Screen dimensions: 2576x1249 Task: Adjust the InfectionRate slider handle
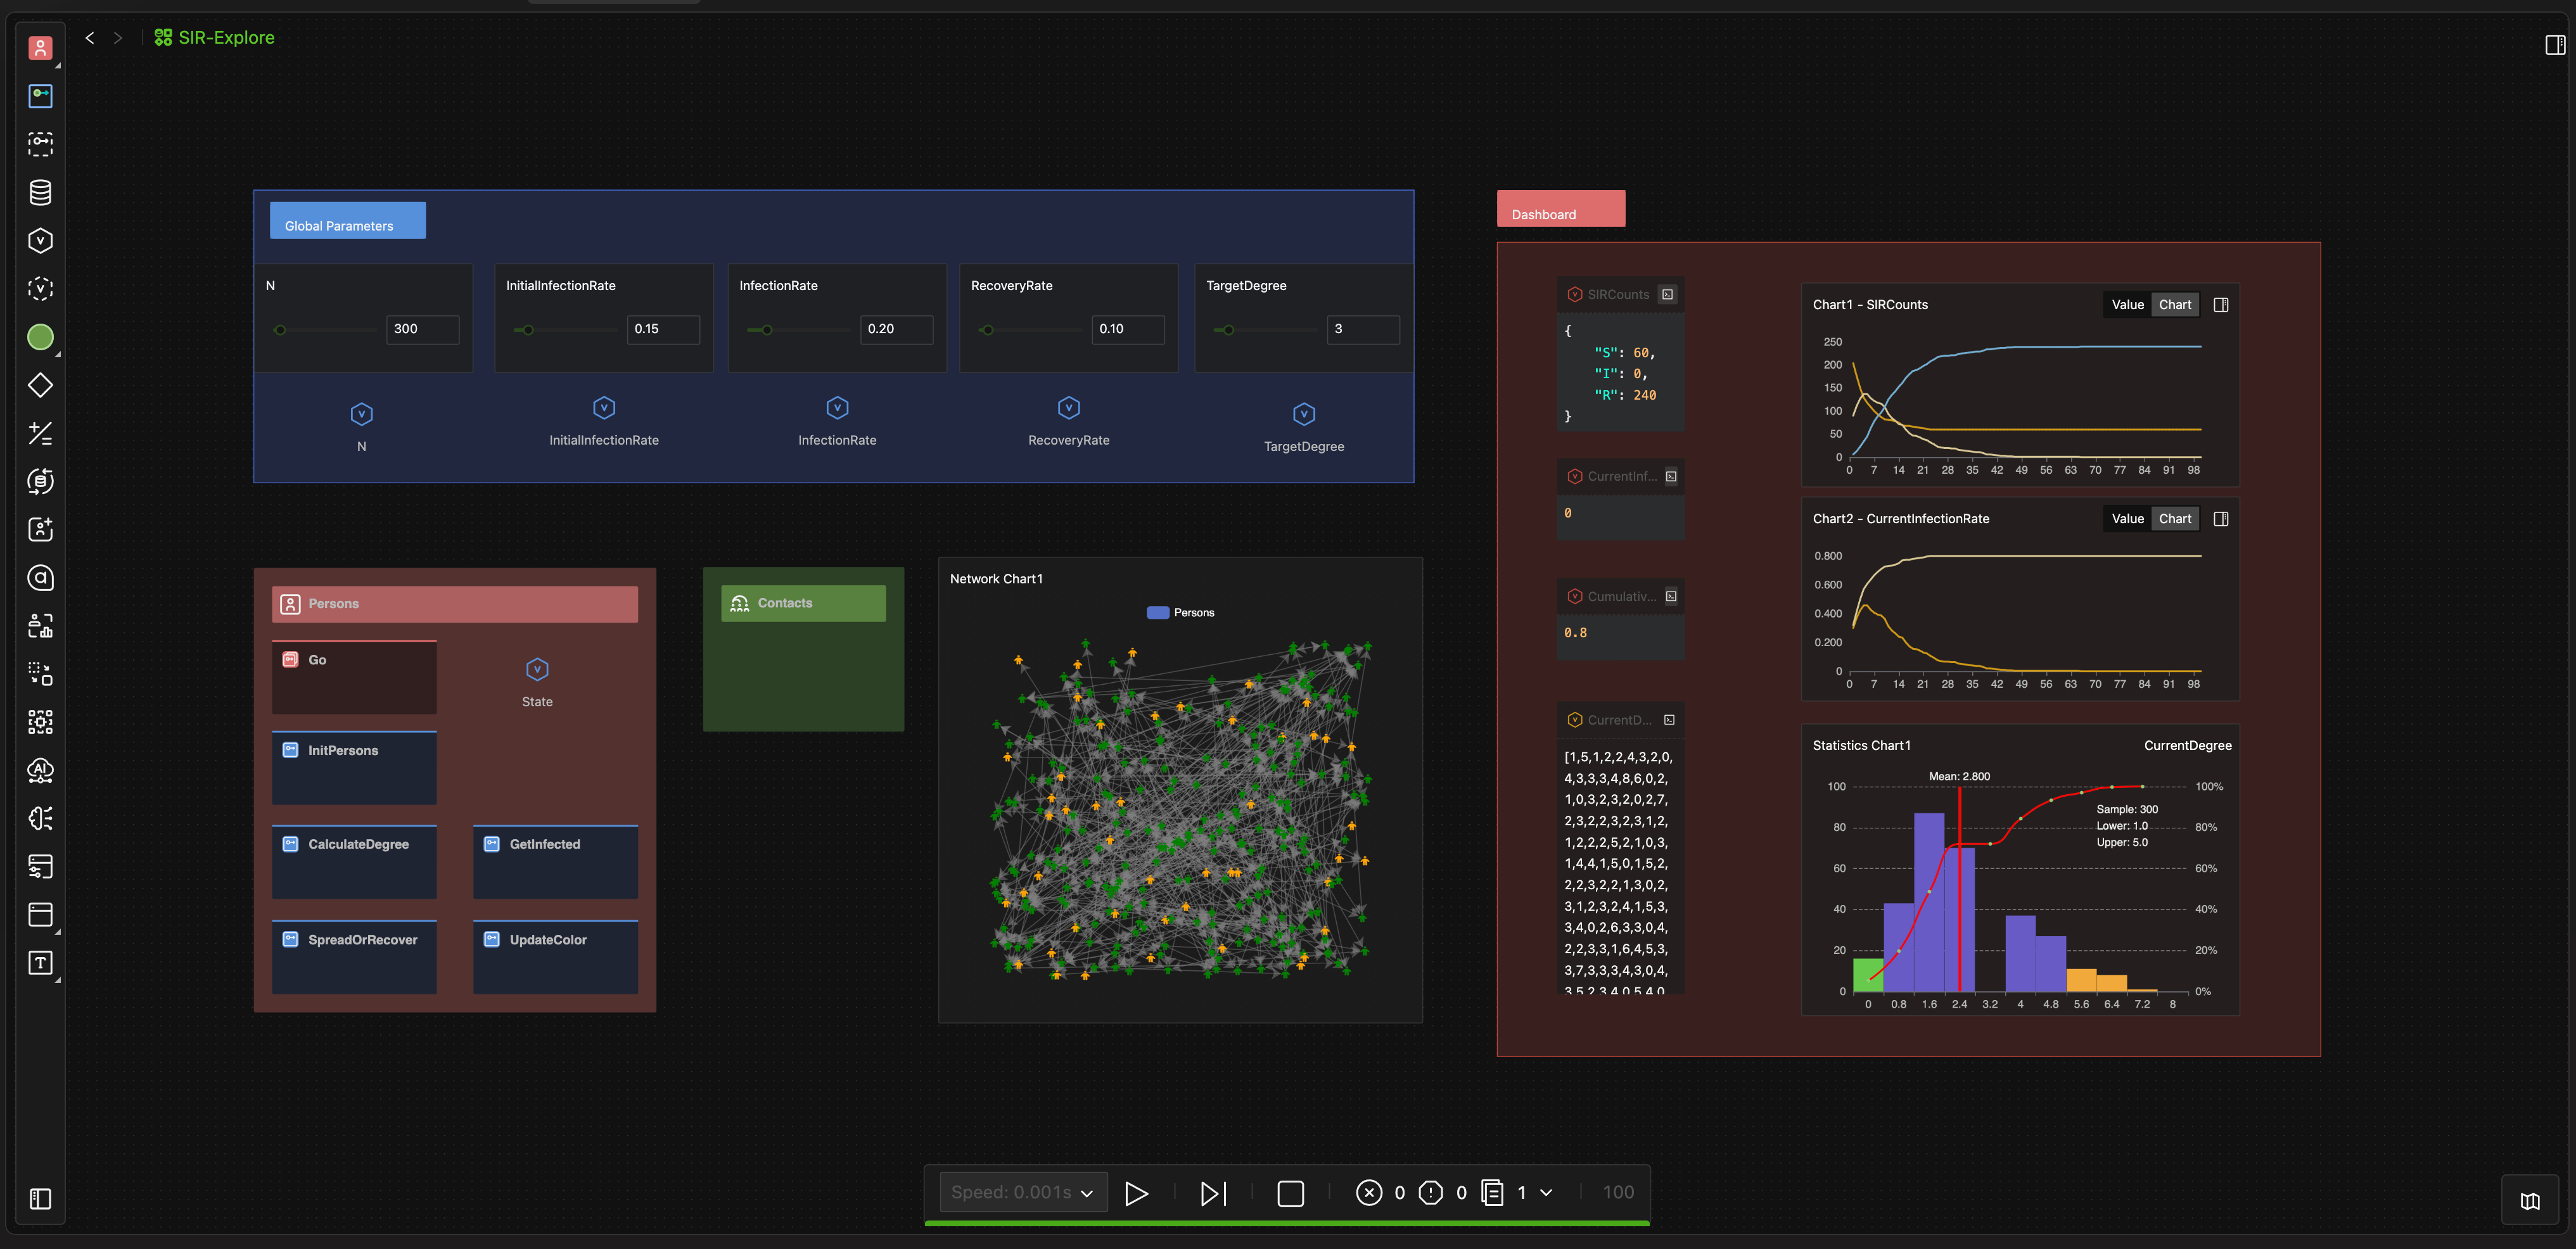[x=767, y=330]
